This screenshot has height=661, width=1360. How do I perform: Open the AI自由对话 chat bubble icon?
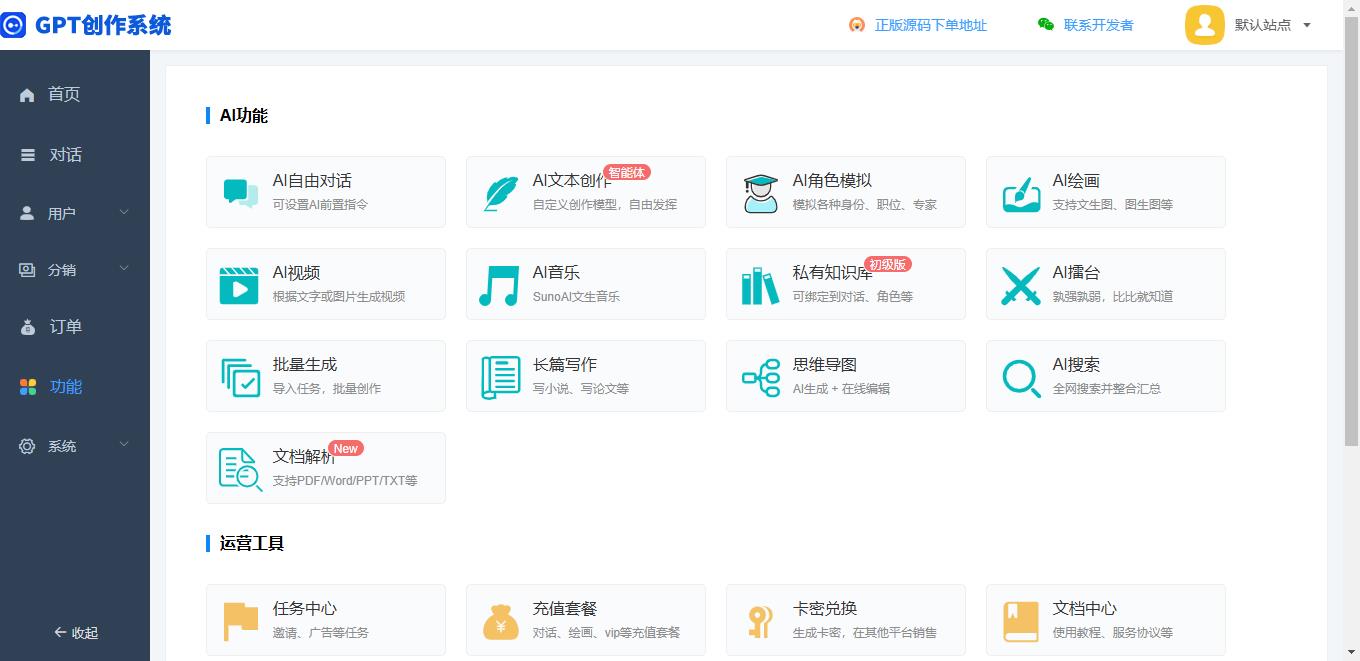[x=241, y=193]
